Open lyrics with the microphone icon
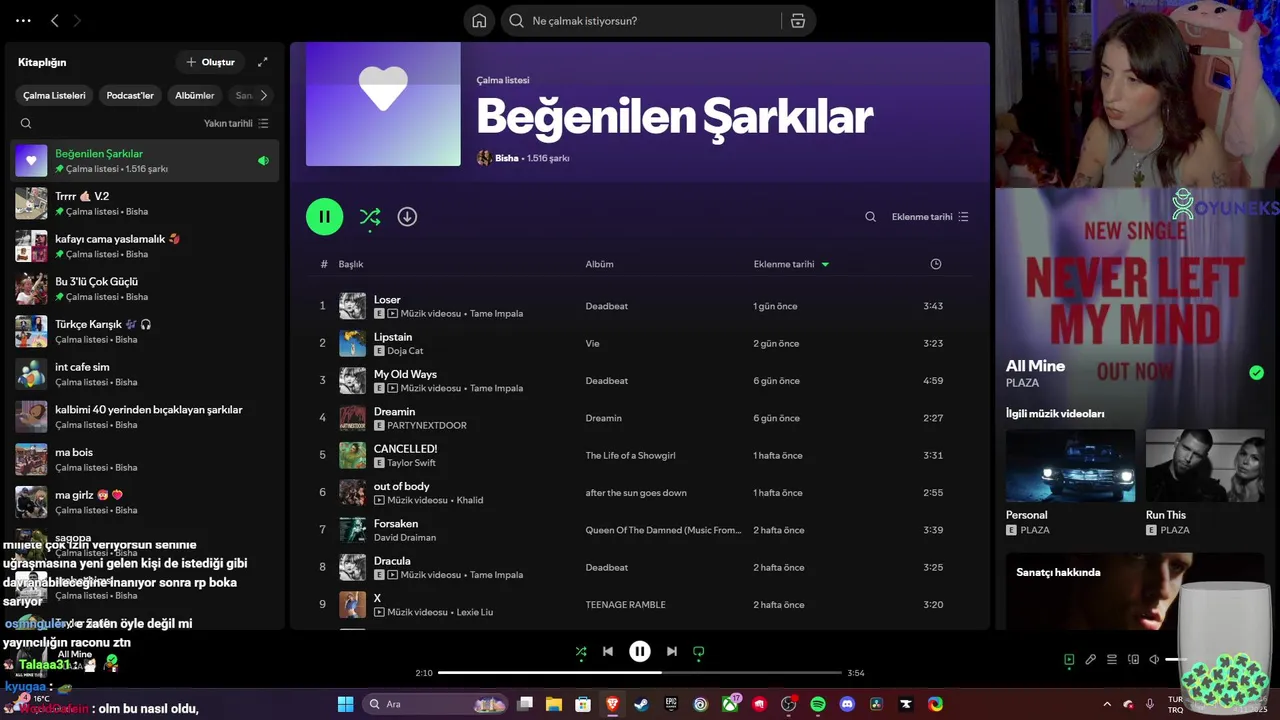 1091,660
